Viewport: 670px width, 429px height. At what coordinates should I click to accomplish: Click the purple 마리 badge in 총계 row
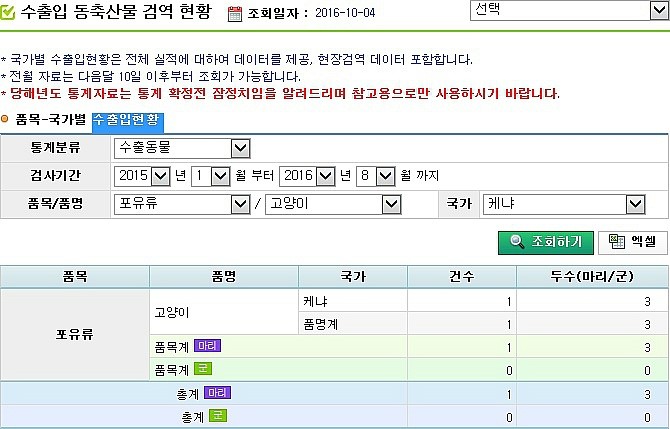[217, 392]
